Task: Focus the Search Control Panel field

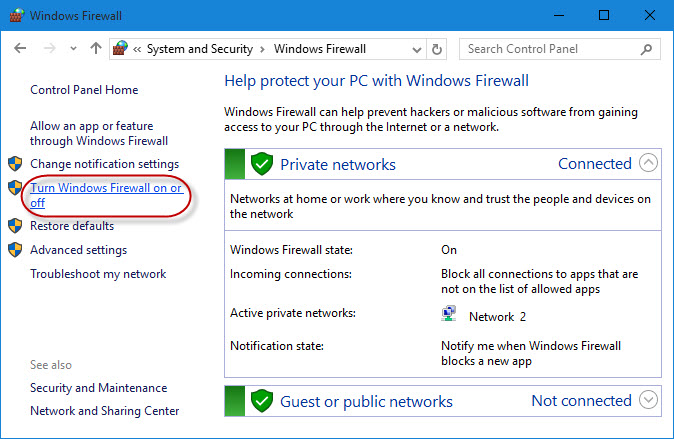Action: (548, 49)
